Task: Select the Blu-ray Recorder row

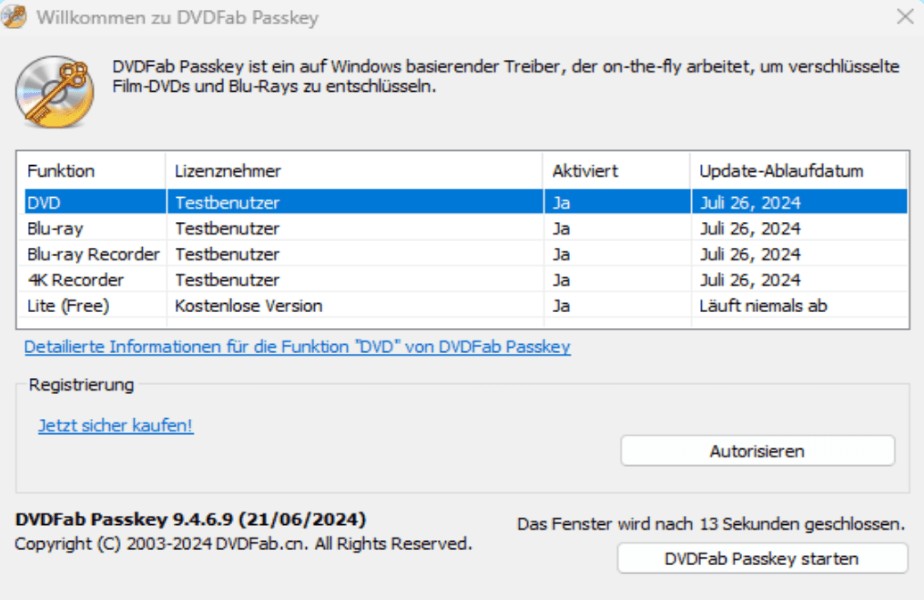Action: pos(466,254)
